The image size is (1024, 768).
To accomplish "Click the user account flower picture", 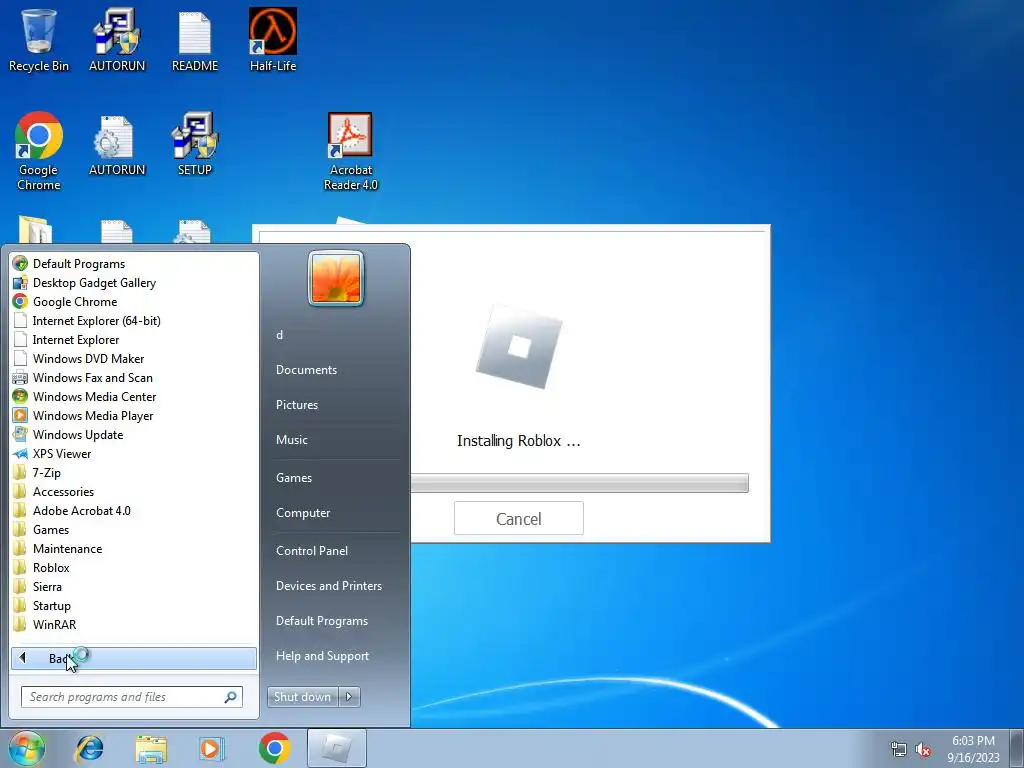I will 336,278.
